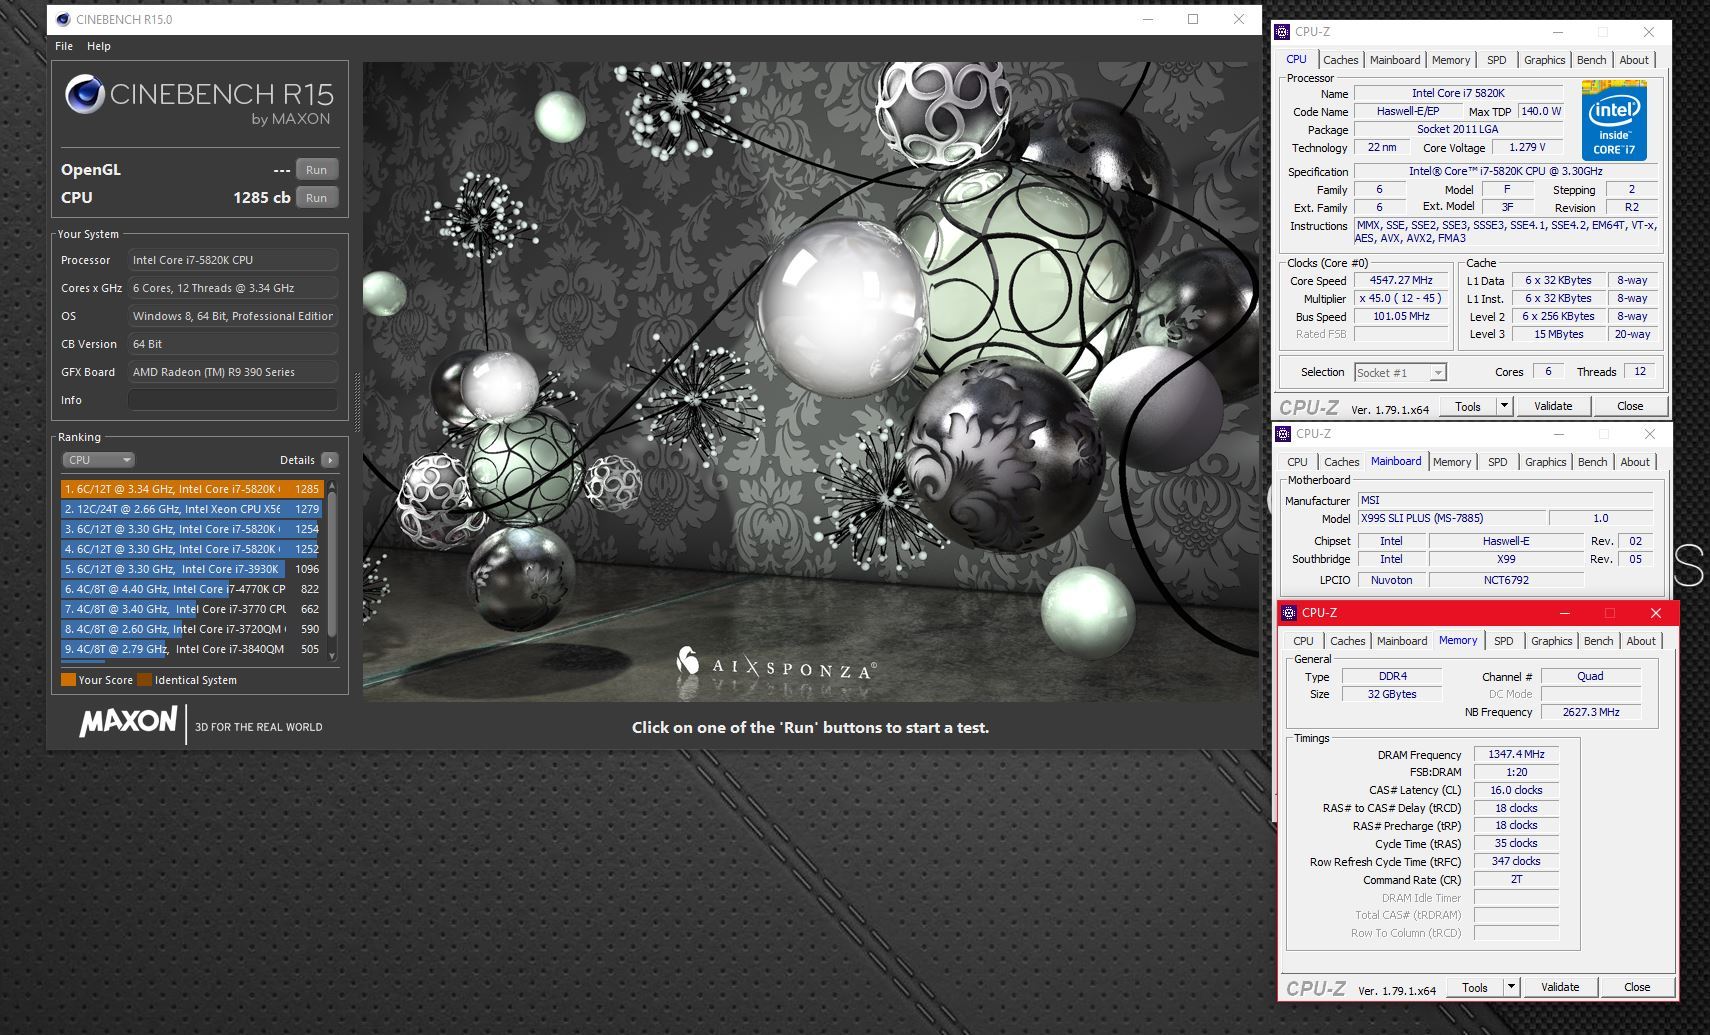Image resolution: width=1710 pixels, height=1035 pixels.
Task: Click Validate in top CPU-Z window
Action: click(x=1553, y=406)
